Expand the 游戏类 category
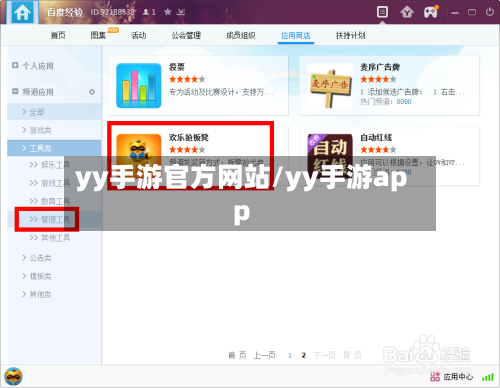Screen dimensions: 500x388 [x=54, y=130]
